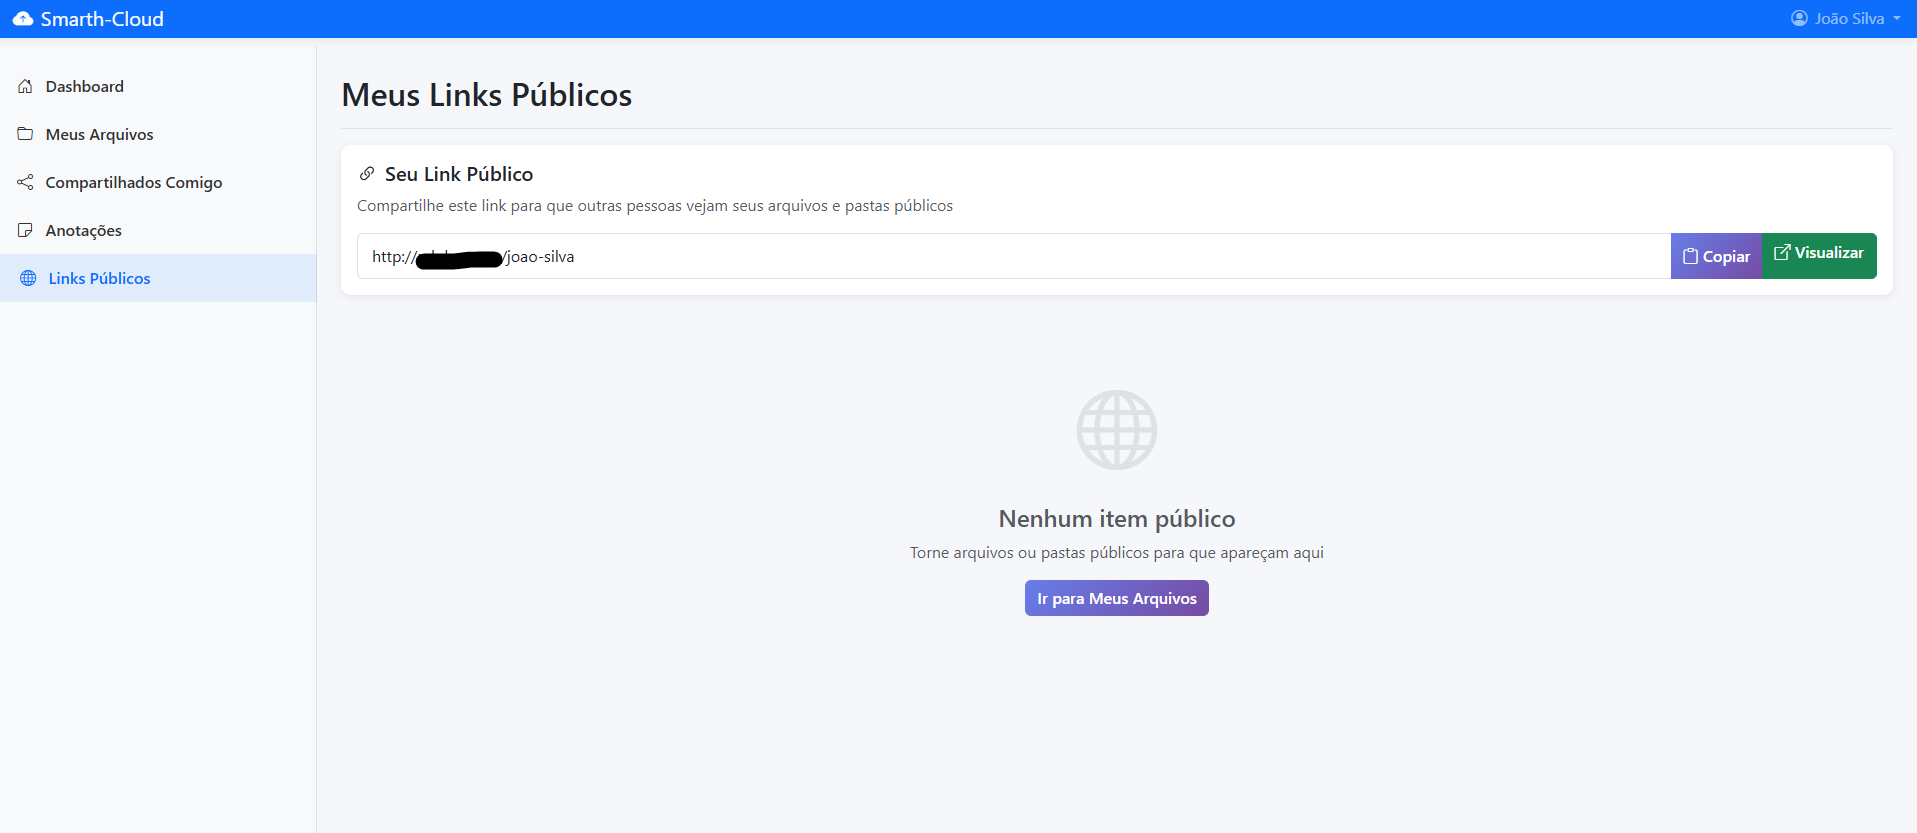Viewport: 1917px width, 833px height.
Task: Click the large globe empty-state icon
Action: pyautogui.click(x=1116, y=430)
